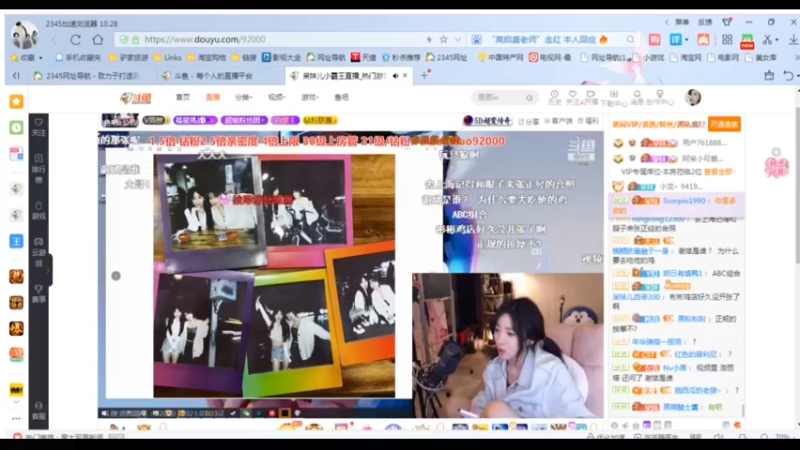Go to Douyu 首页 nav item
This screenshot has width=800, height=450.
click(x=183, y=97)
